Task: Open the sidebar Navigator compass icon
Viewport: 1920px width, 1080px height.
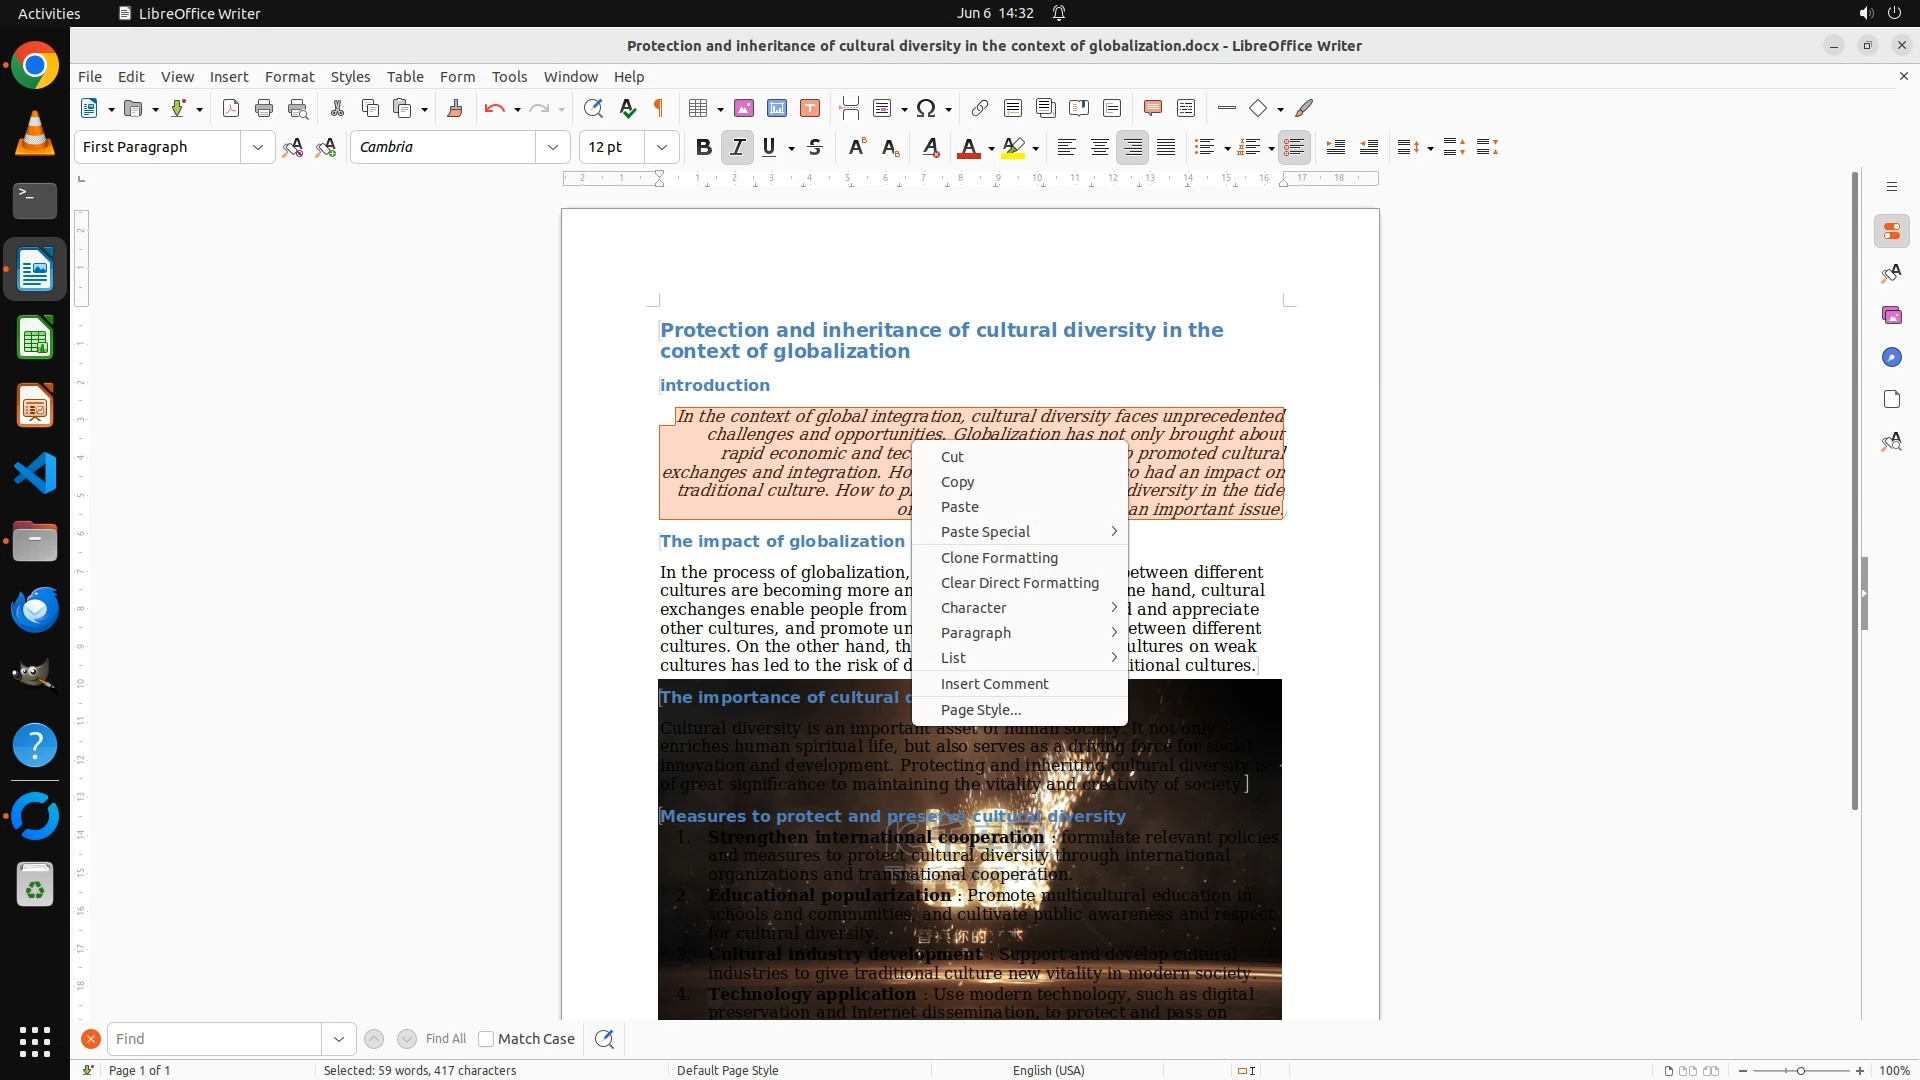Action: click(x=1891, y=357)
